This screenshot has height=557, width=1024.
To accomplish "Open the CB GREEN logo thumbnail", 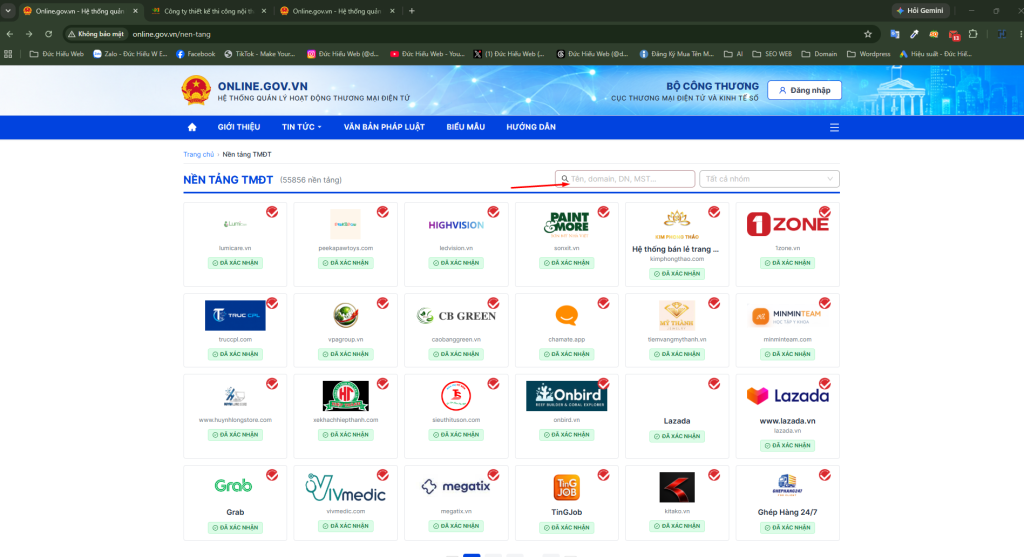I will pyautogui.click(x=456, y=316).
